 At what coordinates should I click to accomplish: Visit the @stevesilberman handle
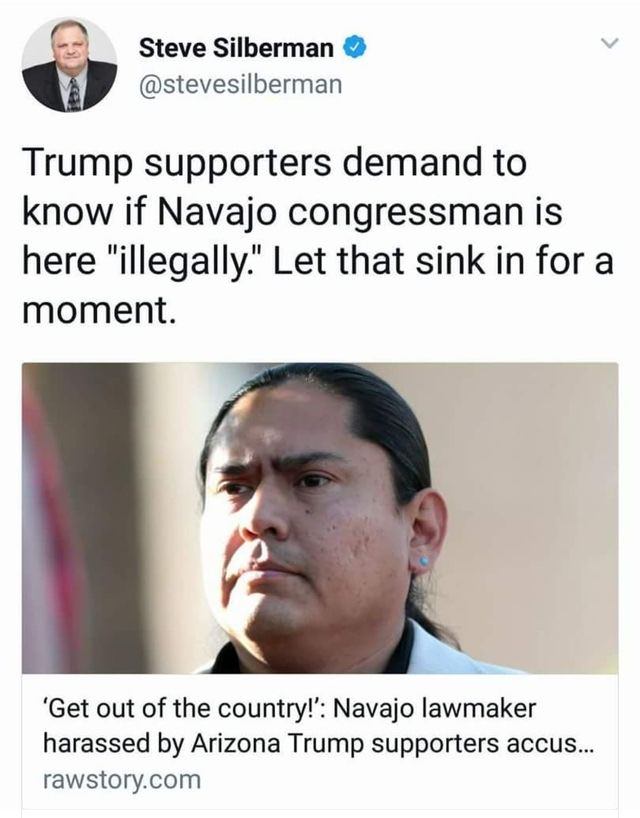click(240, 84)
